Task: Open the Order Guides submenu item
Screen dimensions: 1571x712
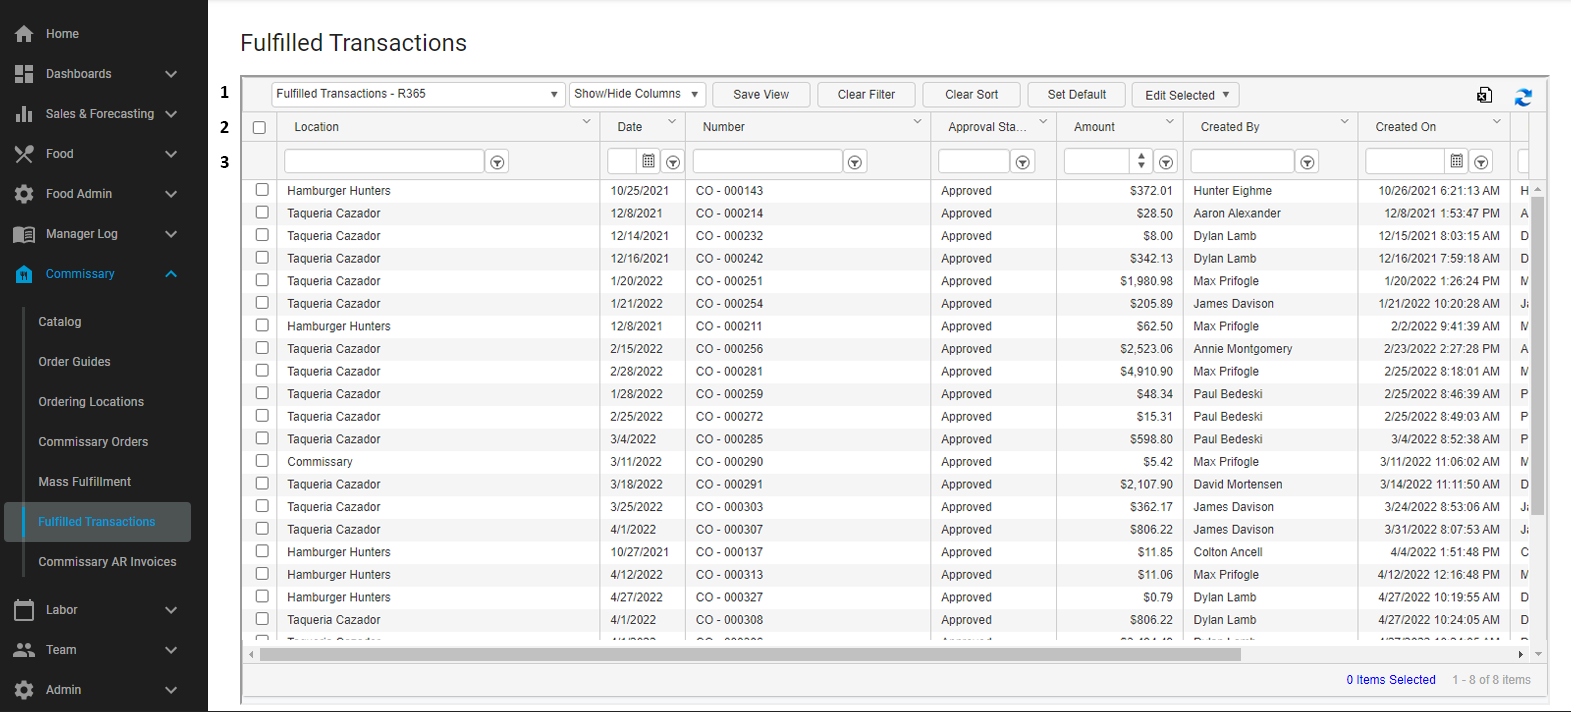Action: tap(74, 362)
